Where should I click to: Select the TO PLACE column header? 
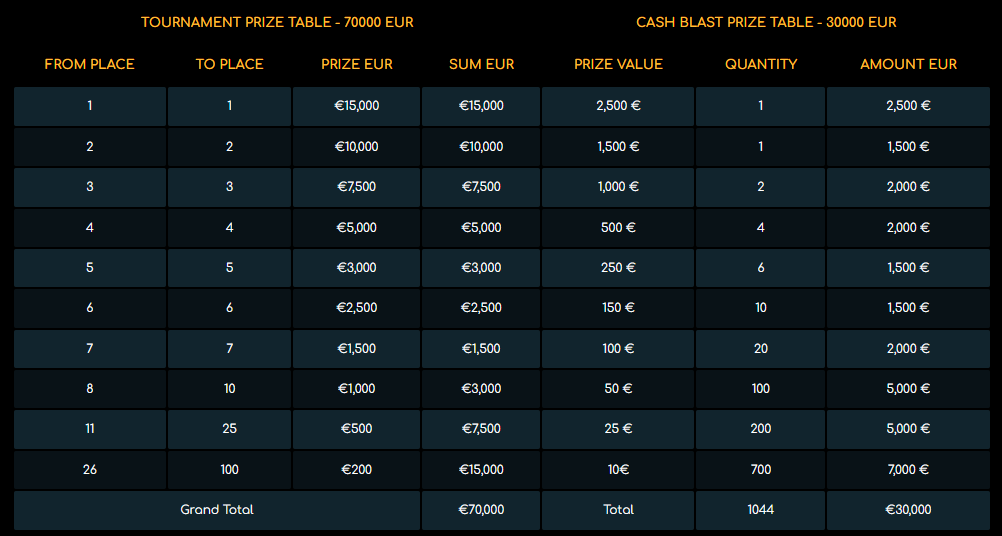tap(229, 64)
